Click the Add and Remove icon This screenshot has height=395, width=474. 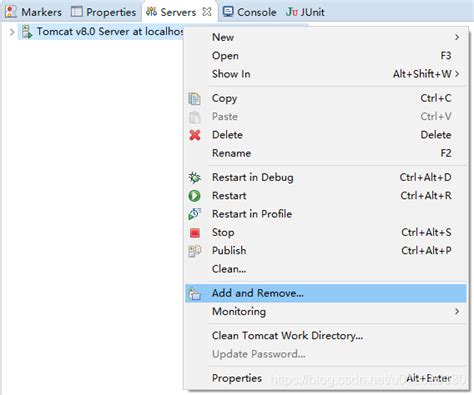click(x=195, y=294)
